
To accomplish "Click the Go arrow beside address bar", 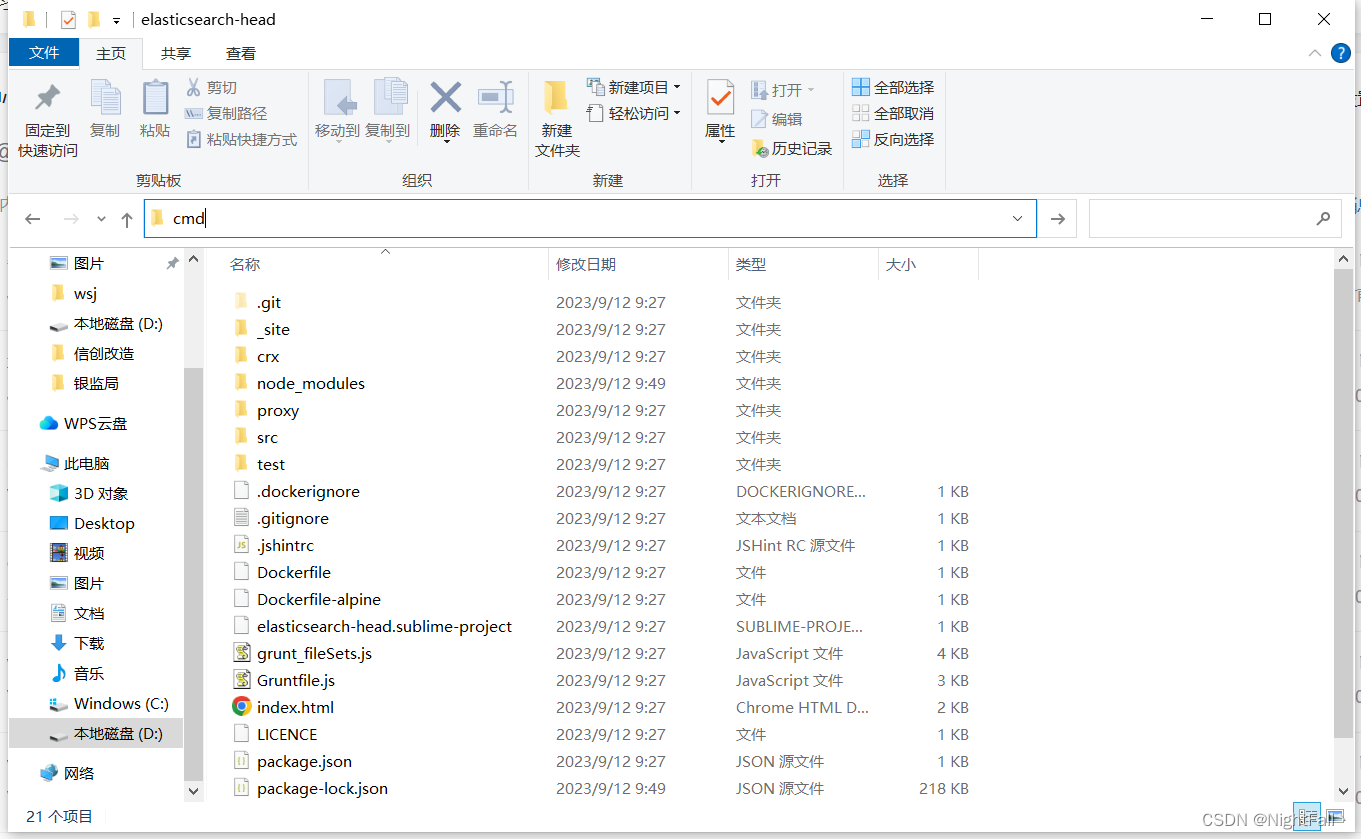I will [x=1057, y=219].
